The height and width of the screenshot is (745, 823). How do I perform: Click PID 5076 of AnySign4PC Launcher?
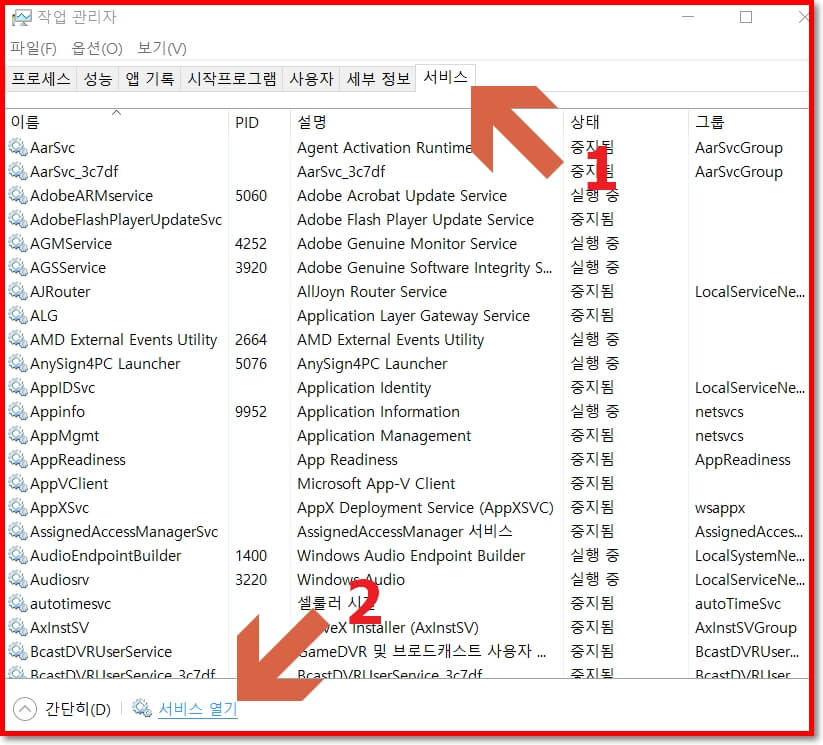pos(251,363)
